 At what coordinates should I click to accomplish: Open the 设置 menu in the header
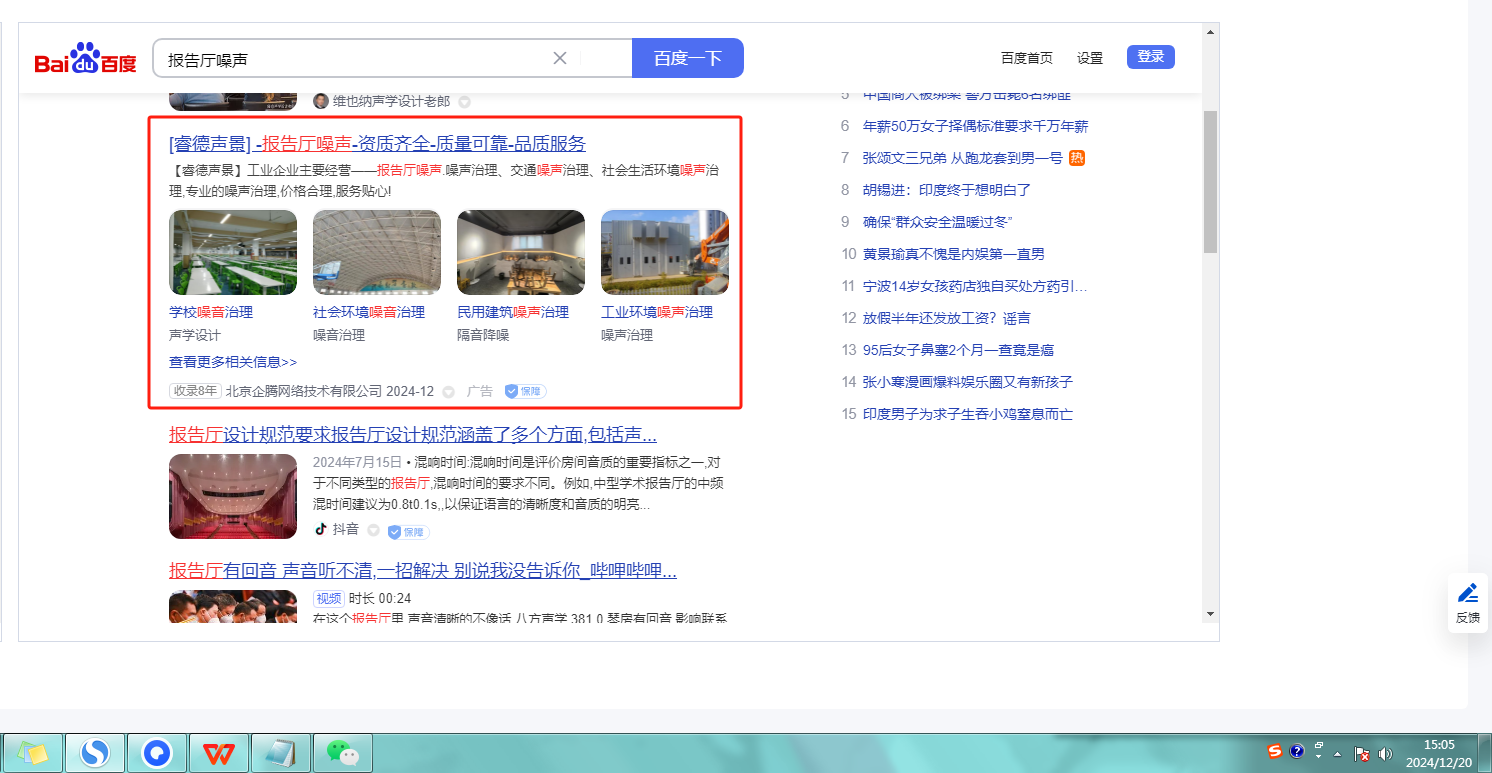click(1089, 58)
